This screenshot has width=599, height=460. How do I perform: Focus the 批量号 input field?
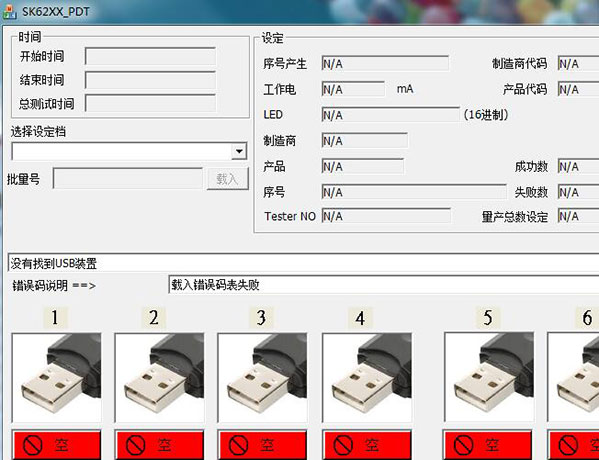click(128, 178)
